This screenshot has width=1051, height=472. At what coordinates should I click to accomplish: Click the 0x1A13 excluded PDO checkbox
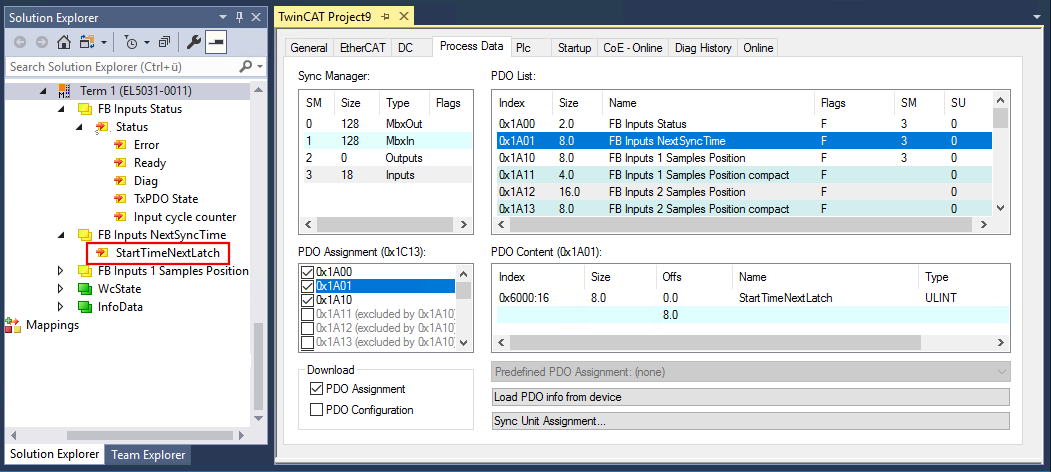(308, 343)
